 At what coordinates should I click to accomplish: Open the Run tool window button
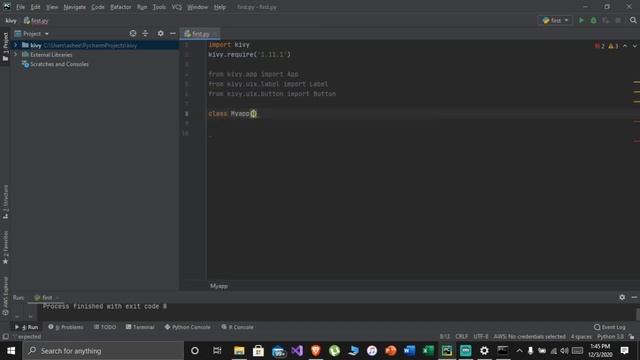[26, 327]
